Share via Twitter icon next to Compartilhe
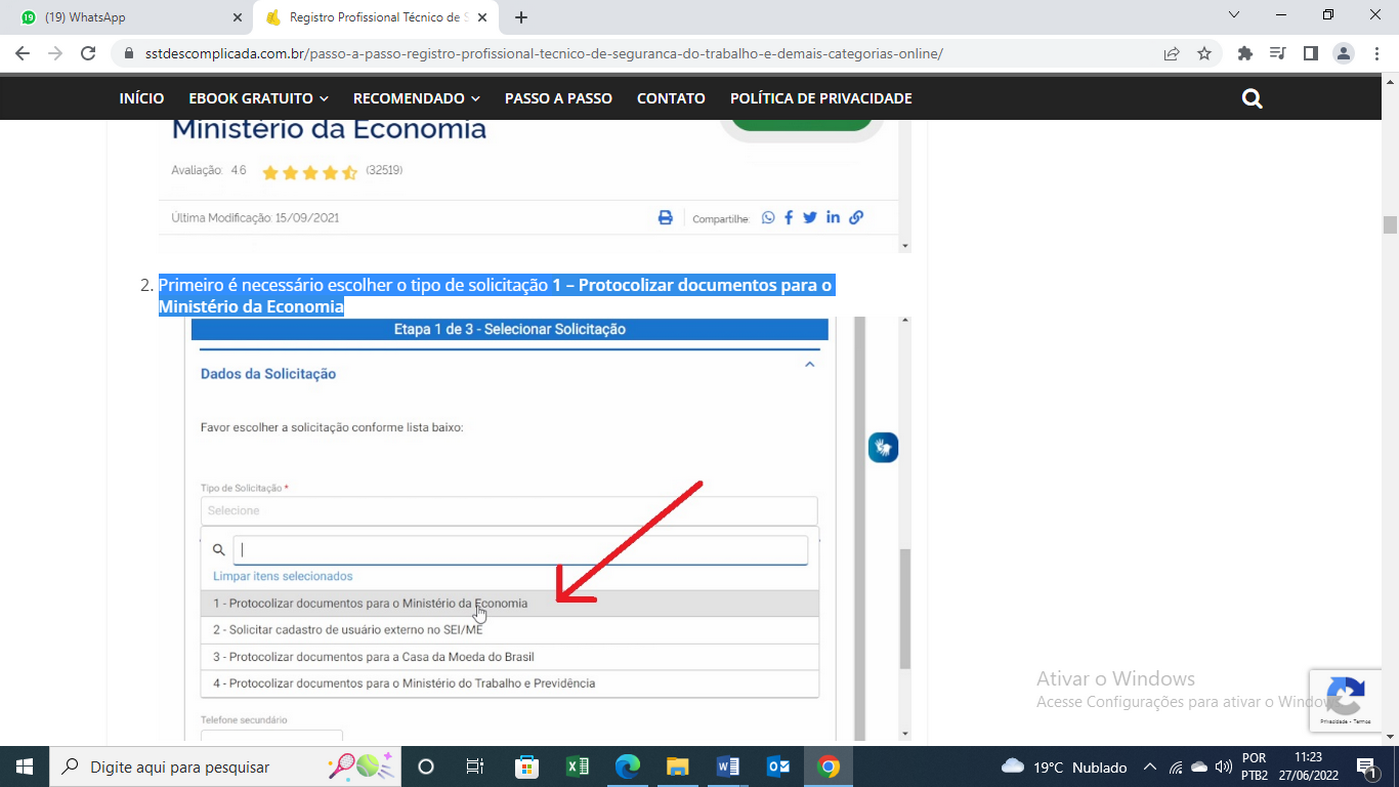1399x787 pixels. (810, 218)
